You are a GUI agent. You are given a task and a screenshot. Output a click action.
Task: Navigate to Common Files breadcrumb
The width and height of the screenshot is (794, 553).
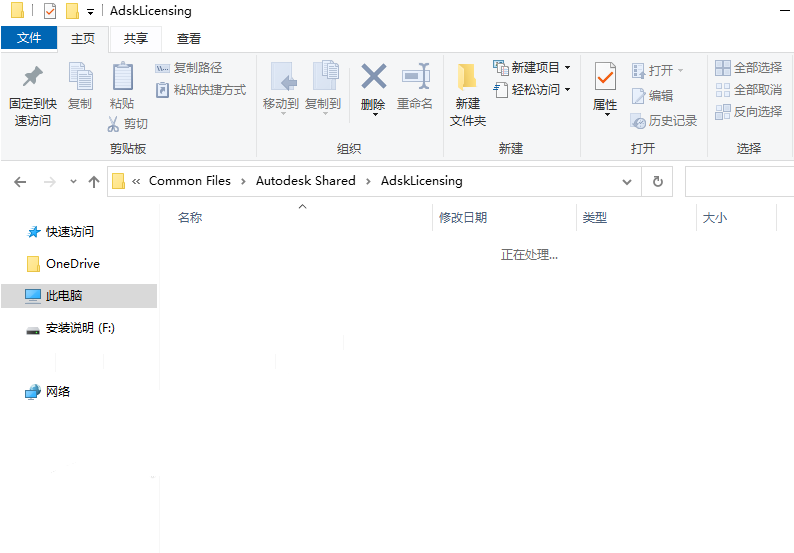coord(190,181)
